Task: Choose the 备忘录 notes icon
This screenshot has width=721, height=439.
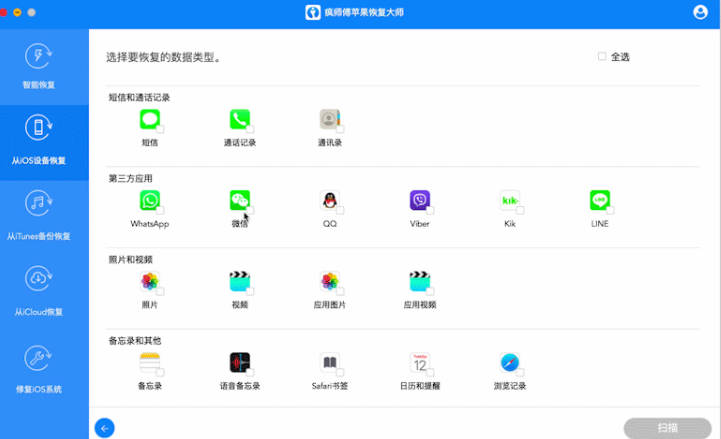Action: [x=150, y=363]
